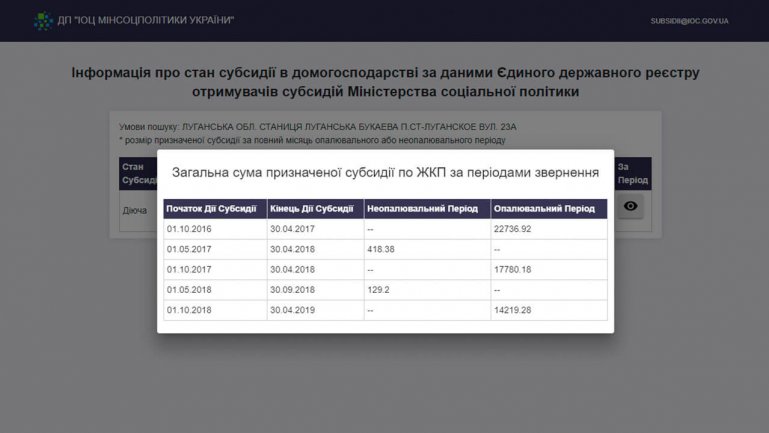This screenshot has height=433, width=769.
Task: Click the Умови пошуку address line
Action: pyautogui.click(x=317, y=127)
